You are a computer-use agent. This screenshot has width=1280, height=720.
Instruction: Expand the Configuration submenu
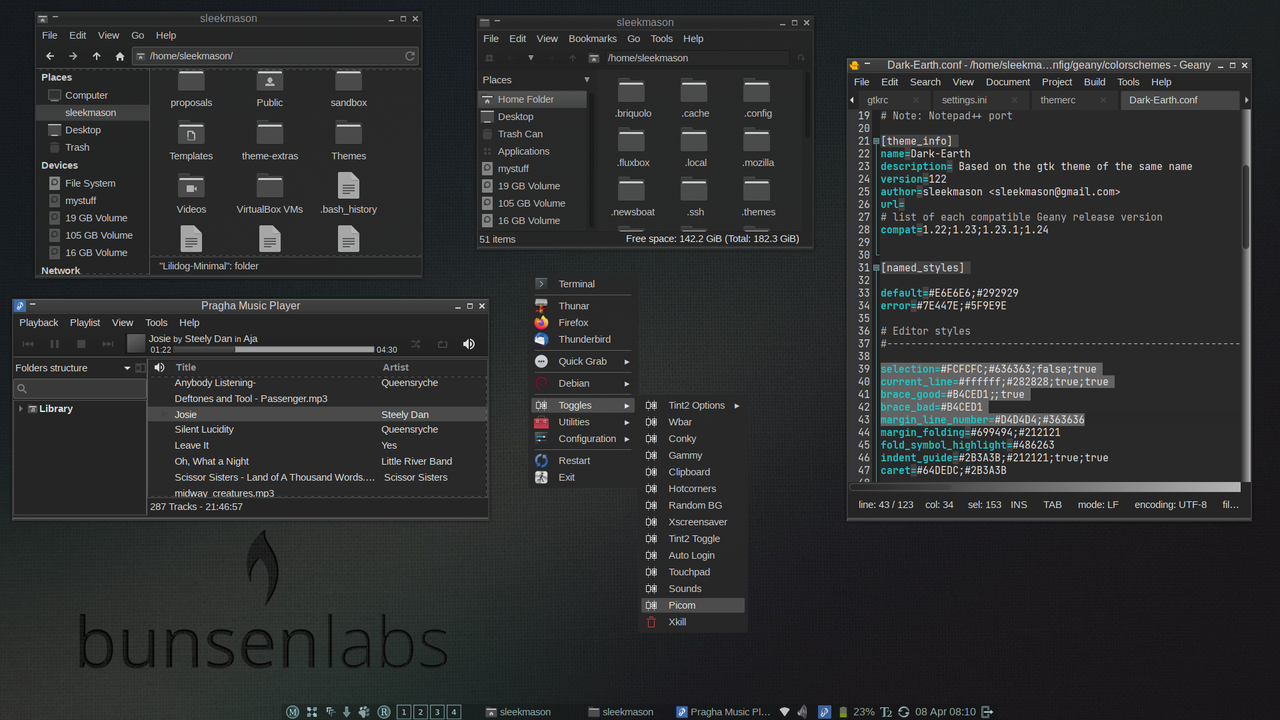(583, 438)
